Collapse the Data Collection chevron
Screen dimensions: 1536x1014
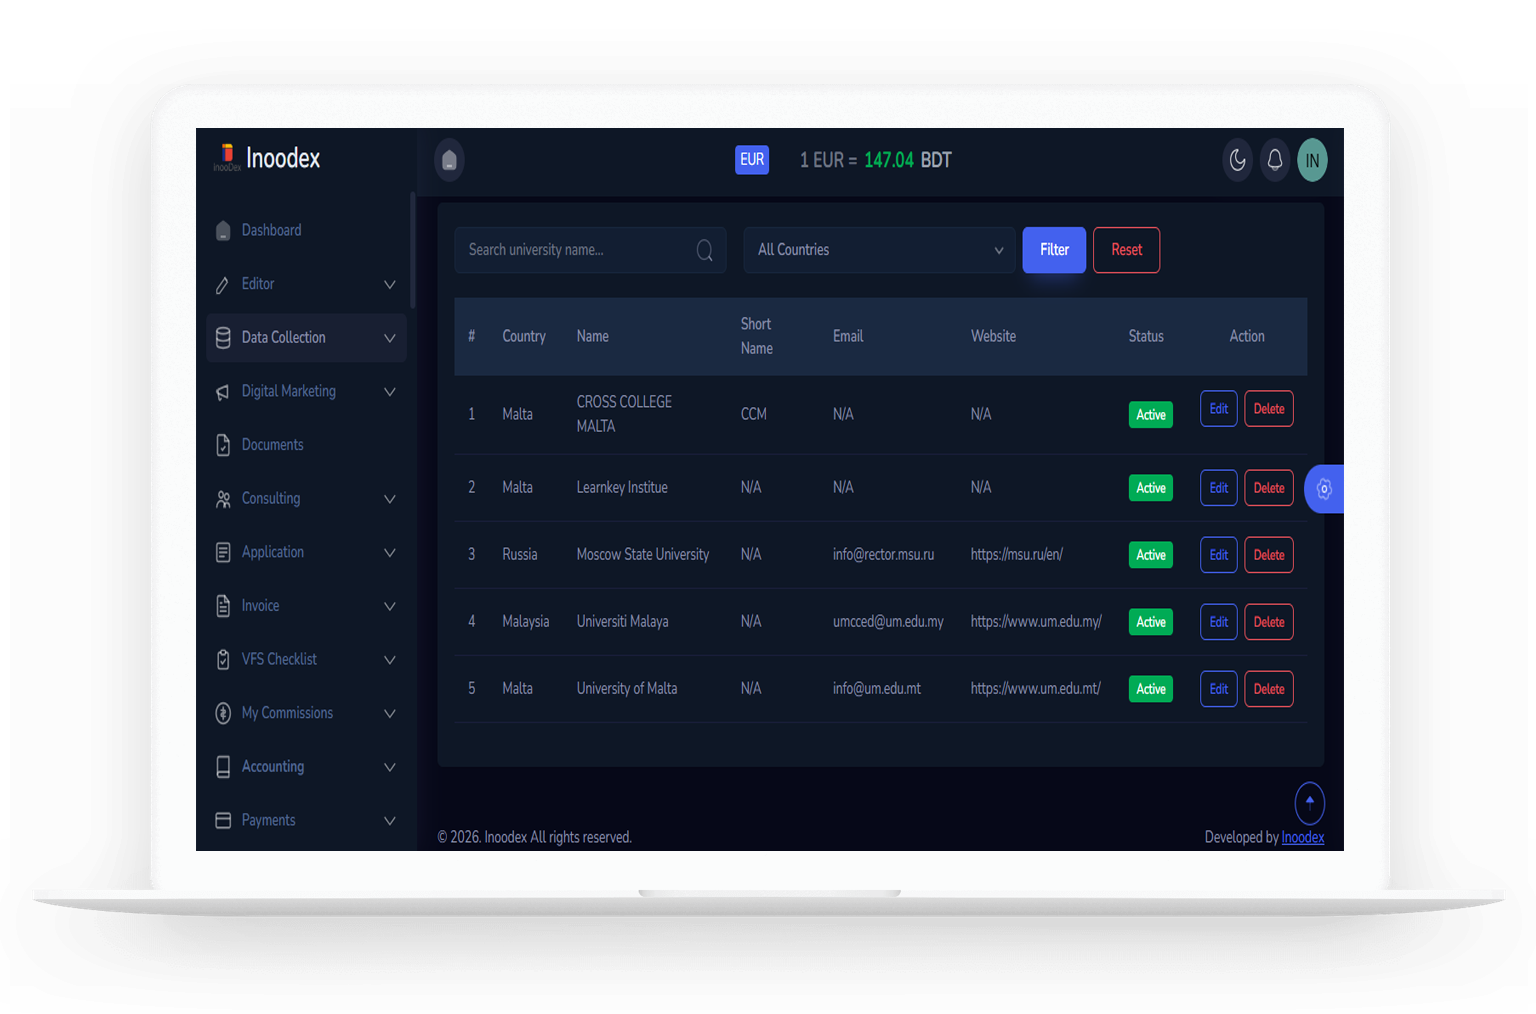point(390,338)
